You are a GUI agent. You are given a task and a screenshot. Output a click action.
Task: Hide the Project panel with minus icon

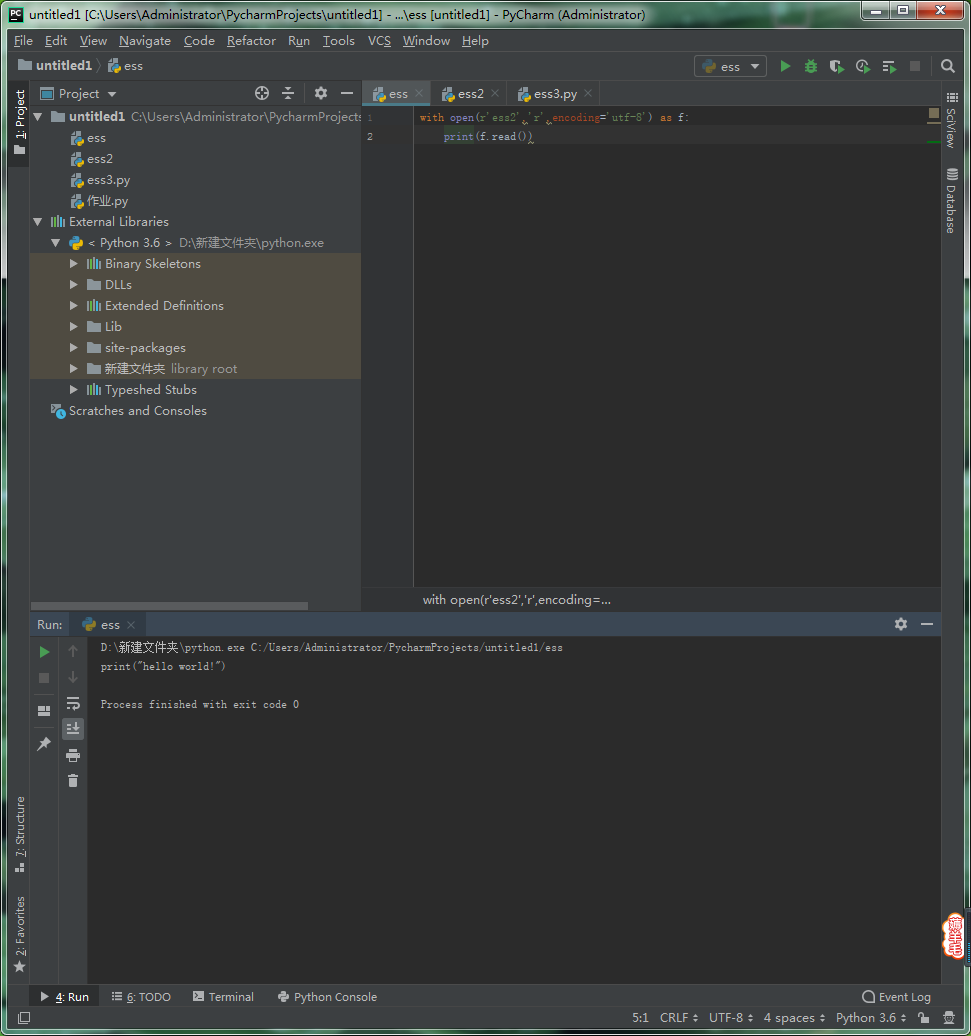tap(347, 93)
